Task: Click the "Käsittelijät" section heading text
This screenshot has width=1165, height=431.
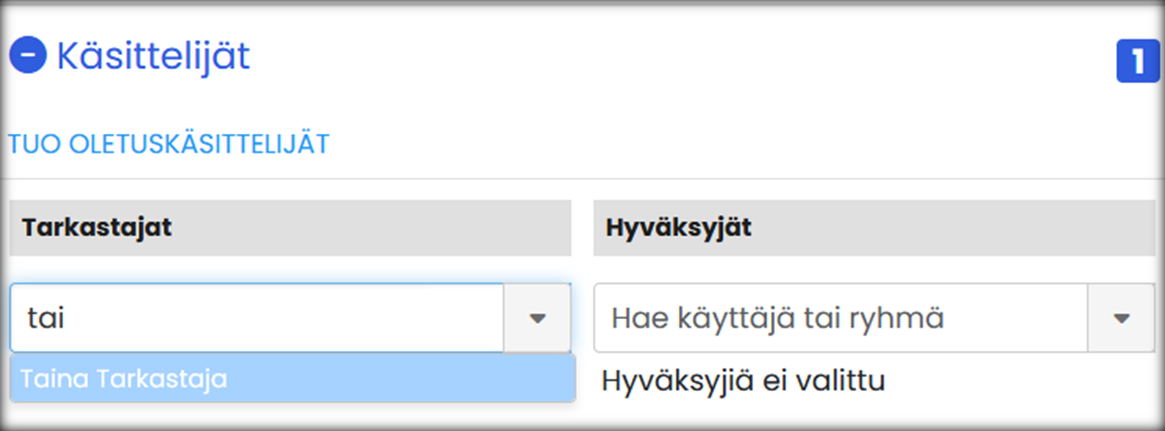Action: pyautogui.click(x=153, y=56)
